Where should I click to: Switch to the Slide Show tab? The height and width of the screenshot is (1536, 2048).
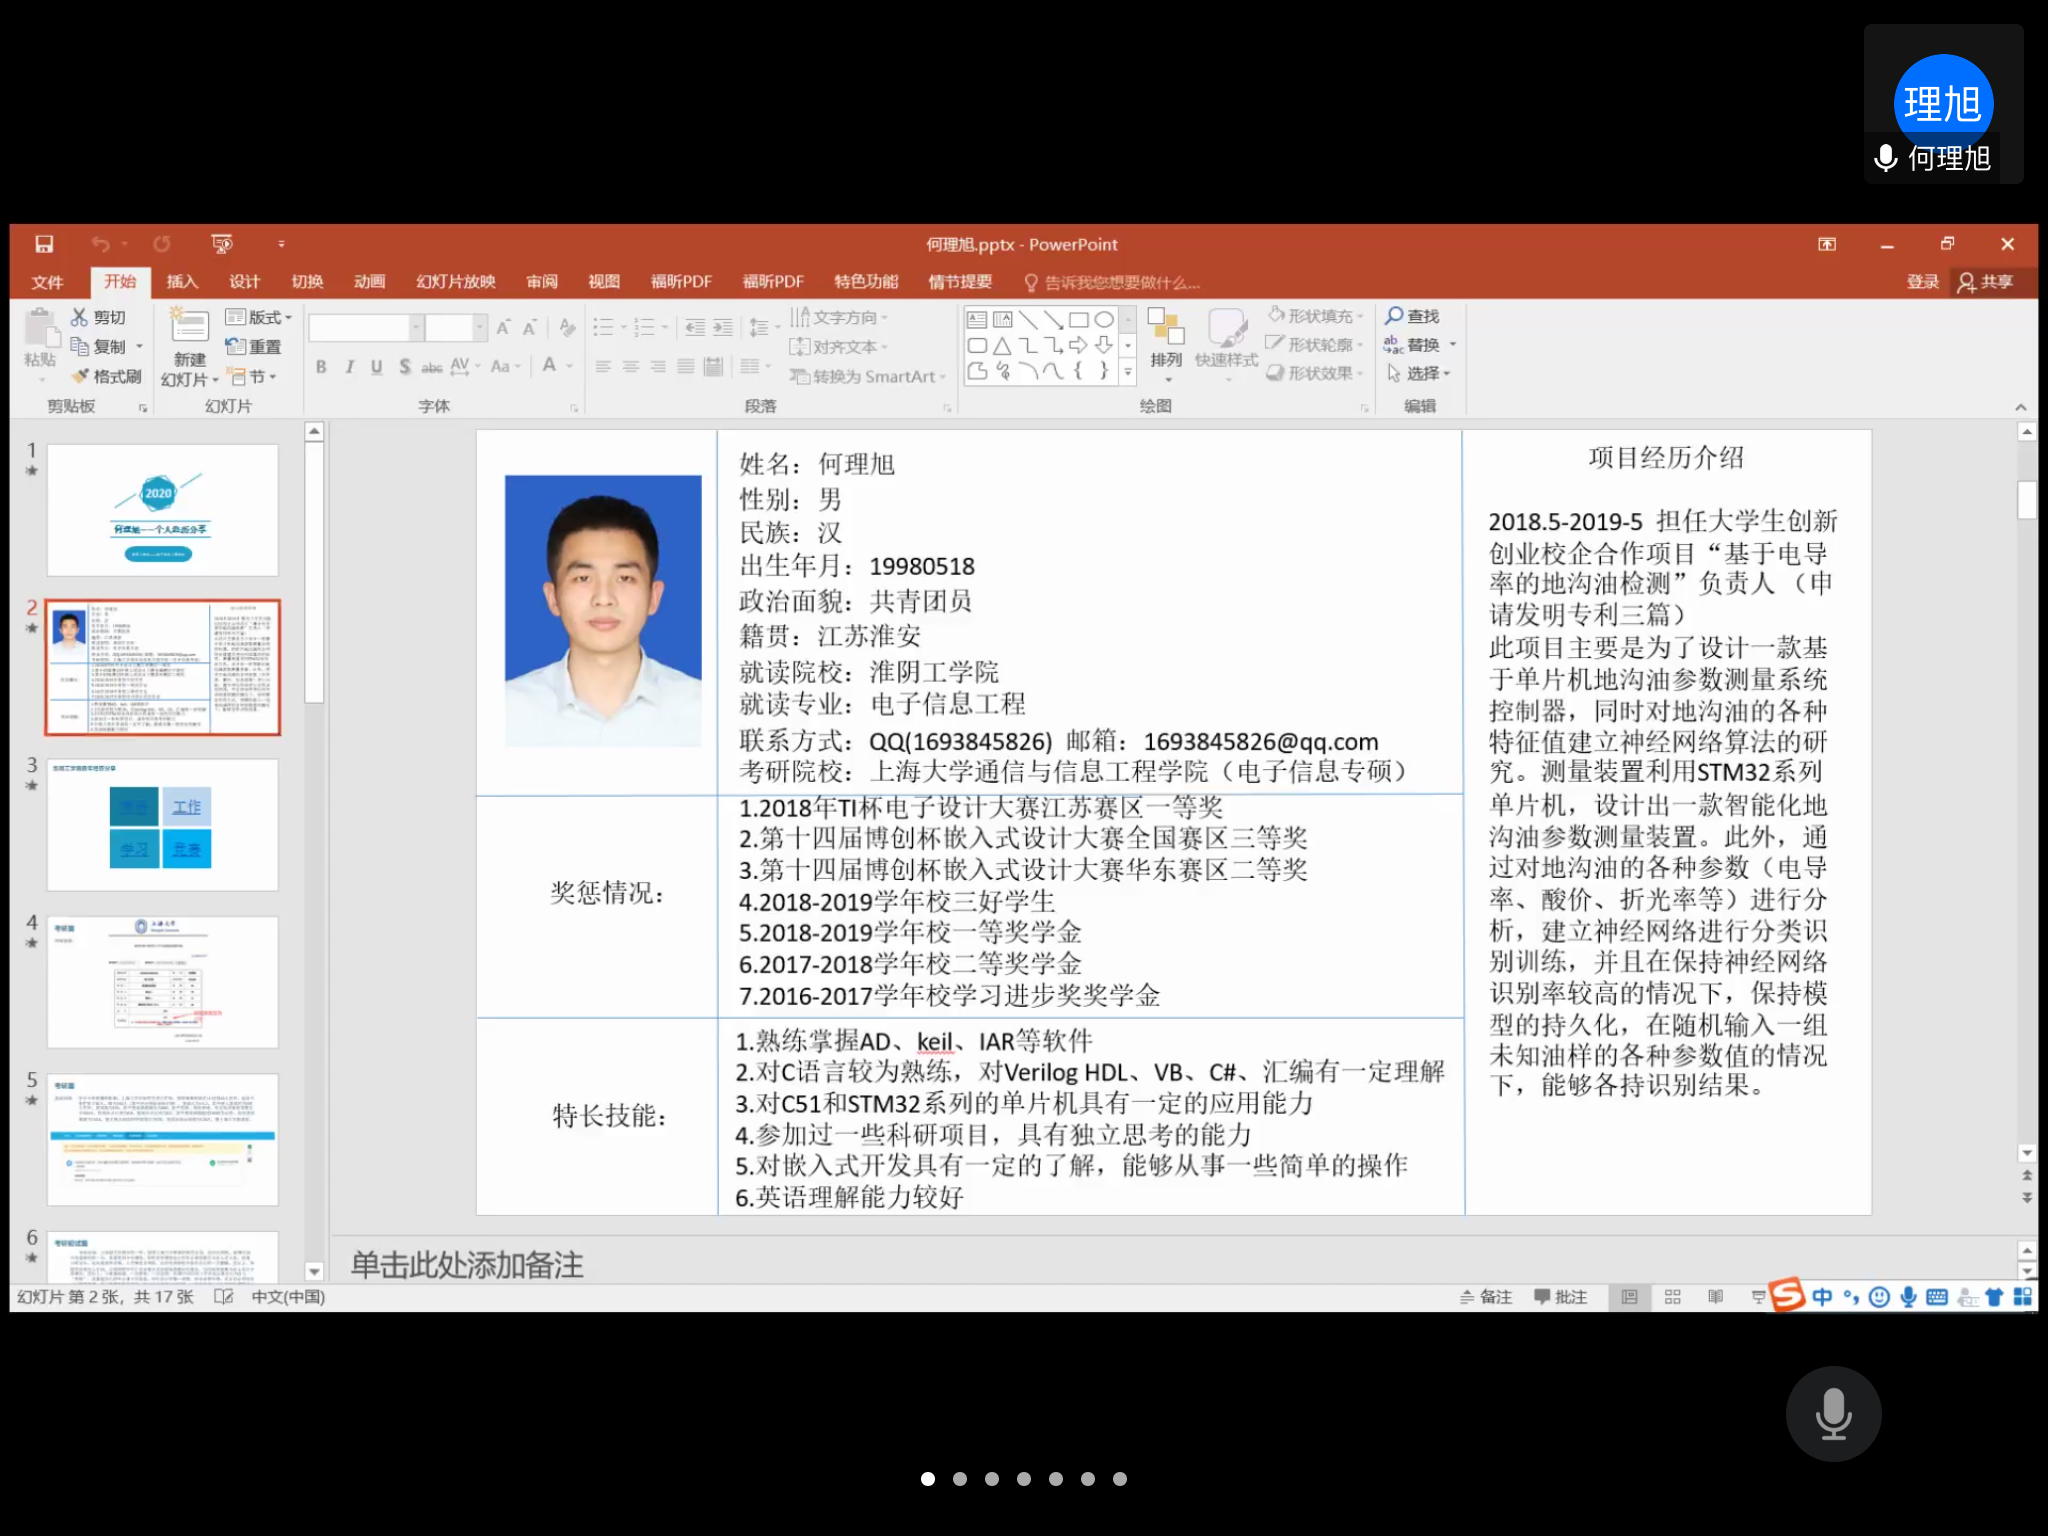point(455,282)
